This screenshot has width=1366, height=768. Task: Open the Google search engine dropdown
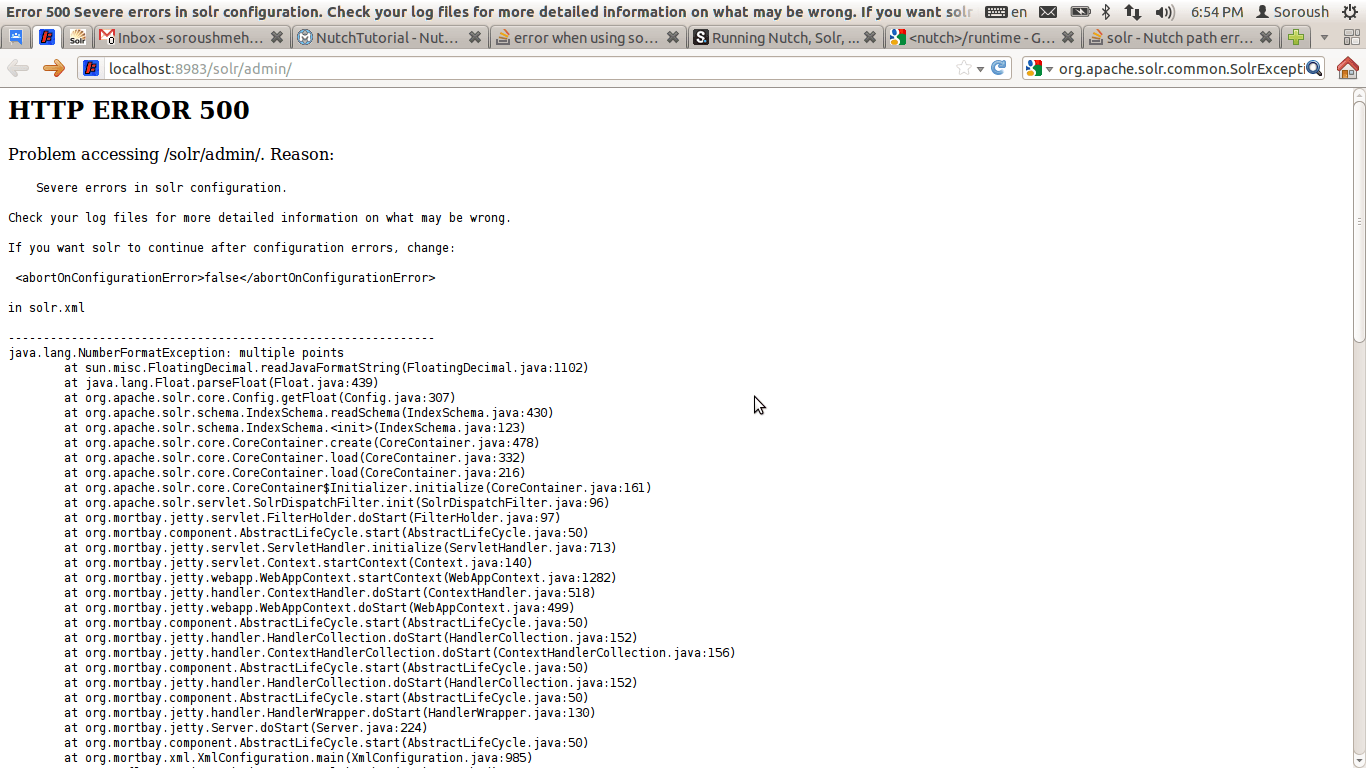[x=1040, y=68]
